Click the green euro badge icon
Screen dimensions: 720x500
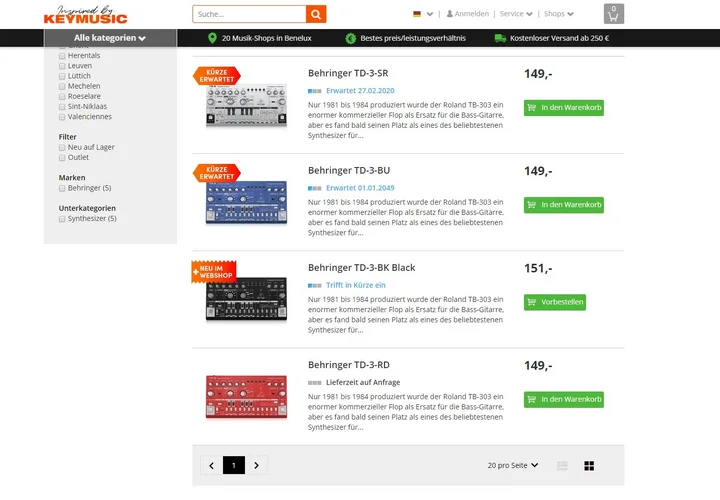pos(350,38)
